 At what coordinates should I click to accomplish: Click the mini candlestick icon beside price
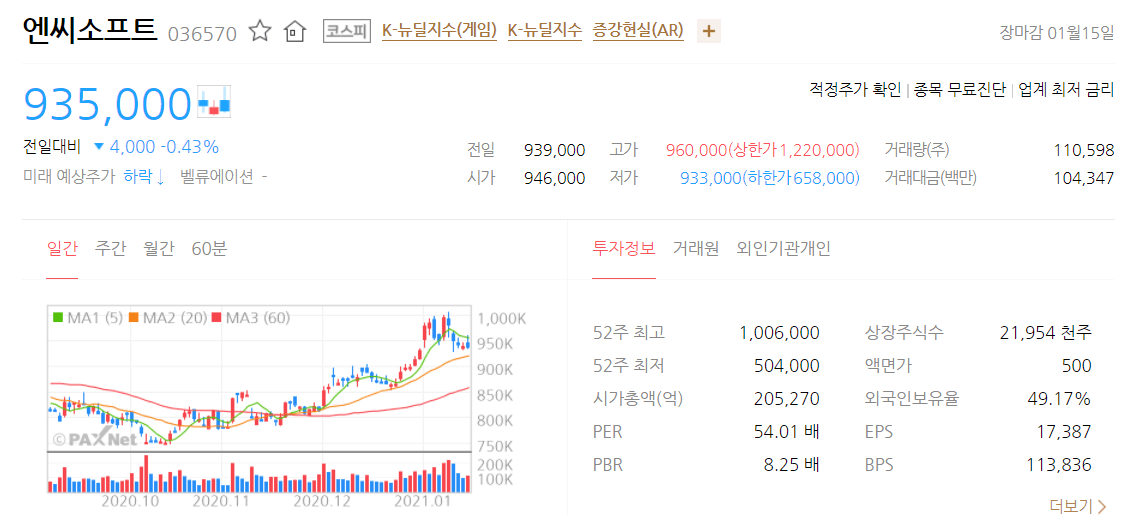(x=214, y=101)
